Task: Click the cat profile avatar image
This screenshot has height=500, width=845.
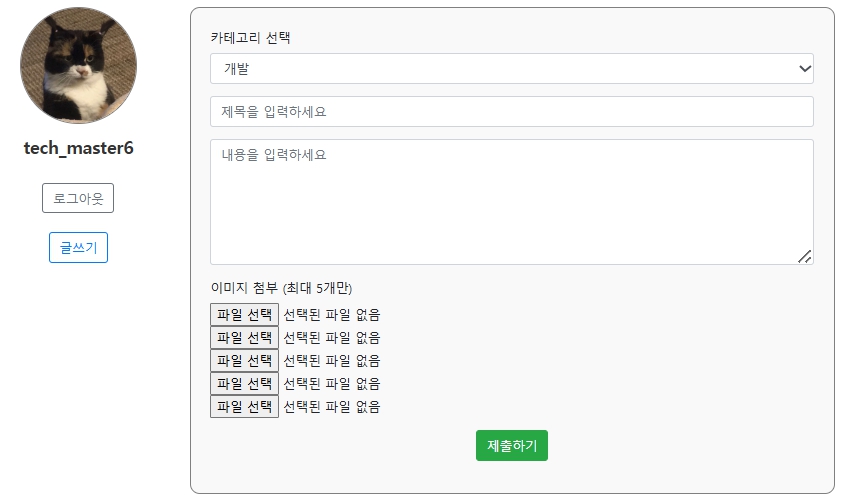Action: pyautogui.click(x=78, y=65)
